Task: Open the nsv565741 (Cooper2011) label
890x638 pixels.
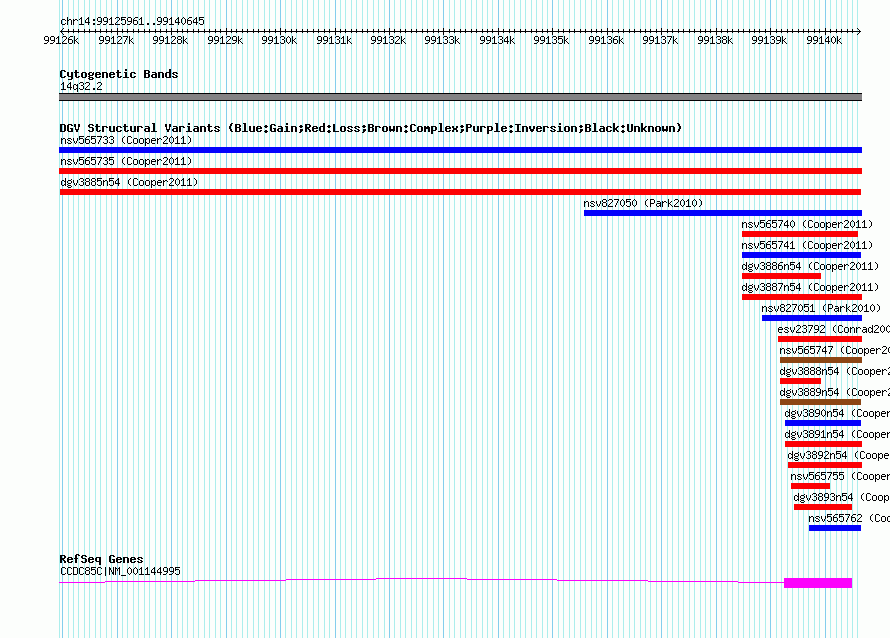Action: [807, 245]
